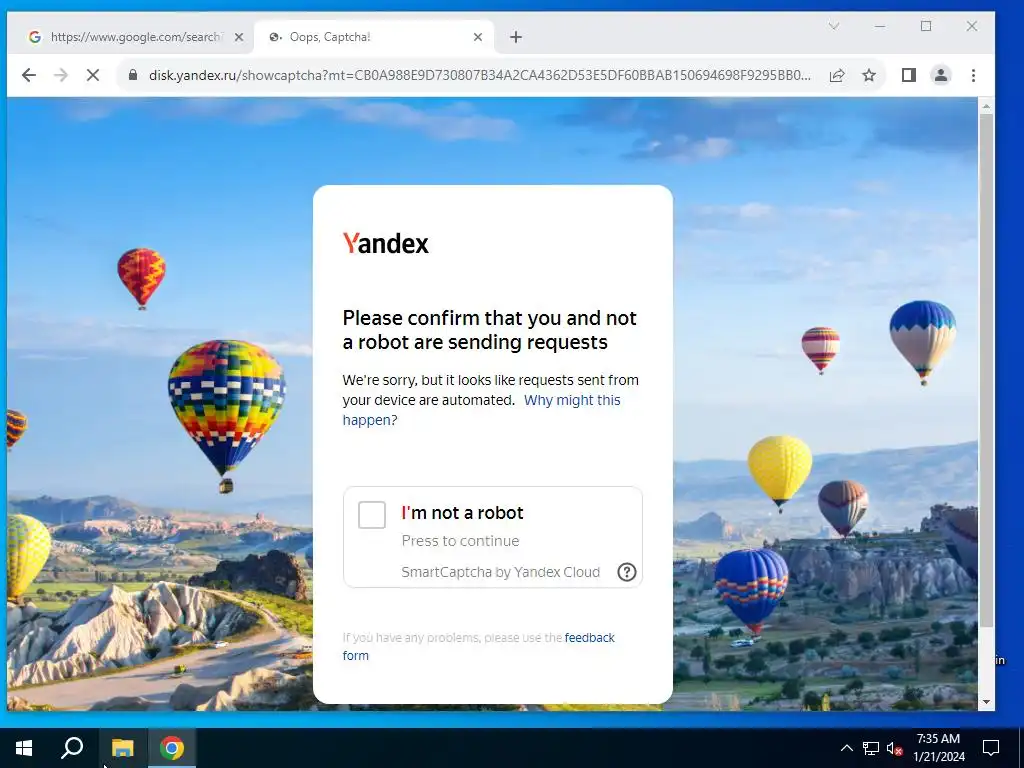This screenshot has height=768, width=1024.
Task: Open the SmartCaptcha help question mark icon
Action: pyautogui.click(x=626, y=572)
